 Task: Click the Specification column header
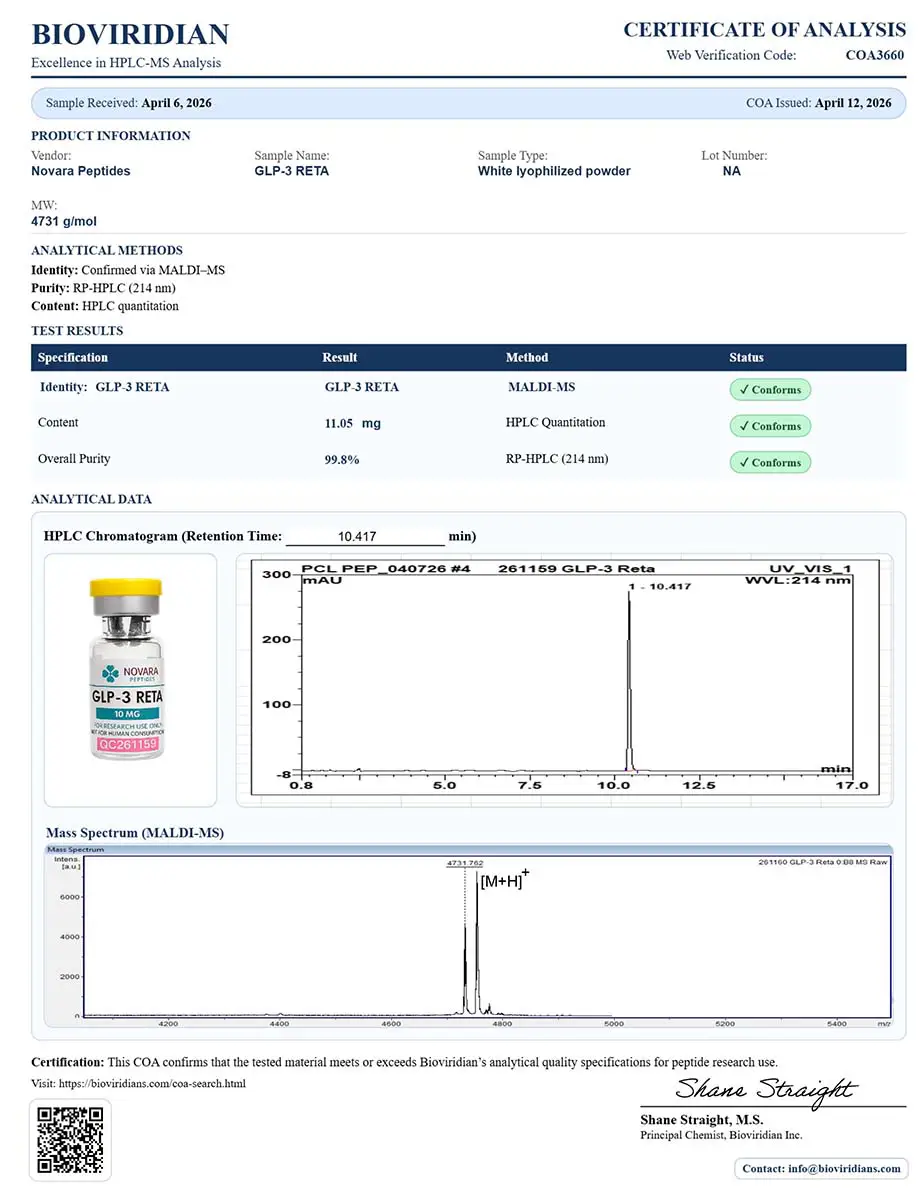(x=73, y=358)
